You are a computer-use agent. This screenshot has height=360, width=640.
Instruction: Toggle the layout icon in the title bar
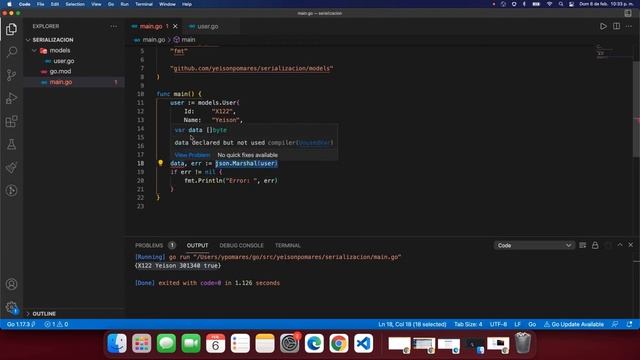pos(628,13)
